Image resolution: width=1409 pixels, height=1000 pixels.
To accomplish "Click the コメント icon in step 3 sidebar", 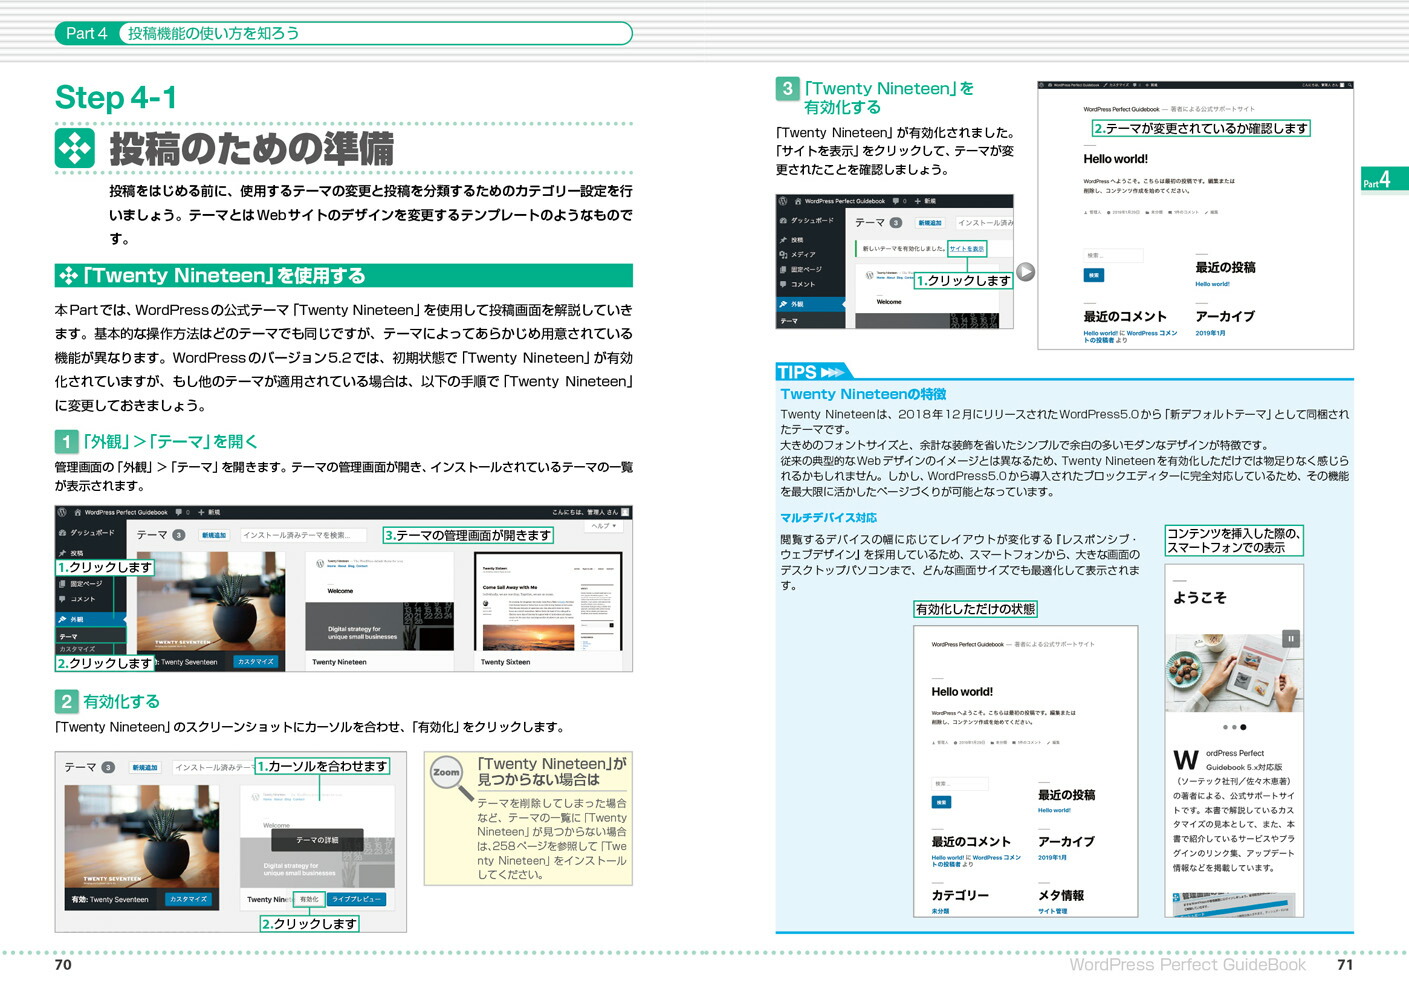I will click(783, 284).
